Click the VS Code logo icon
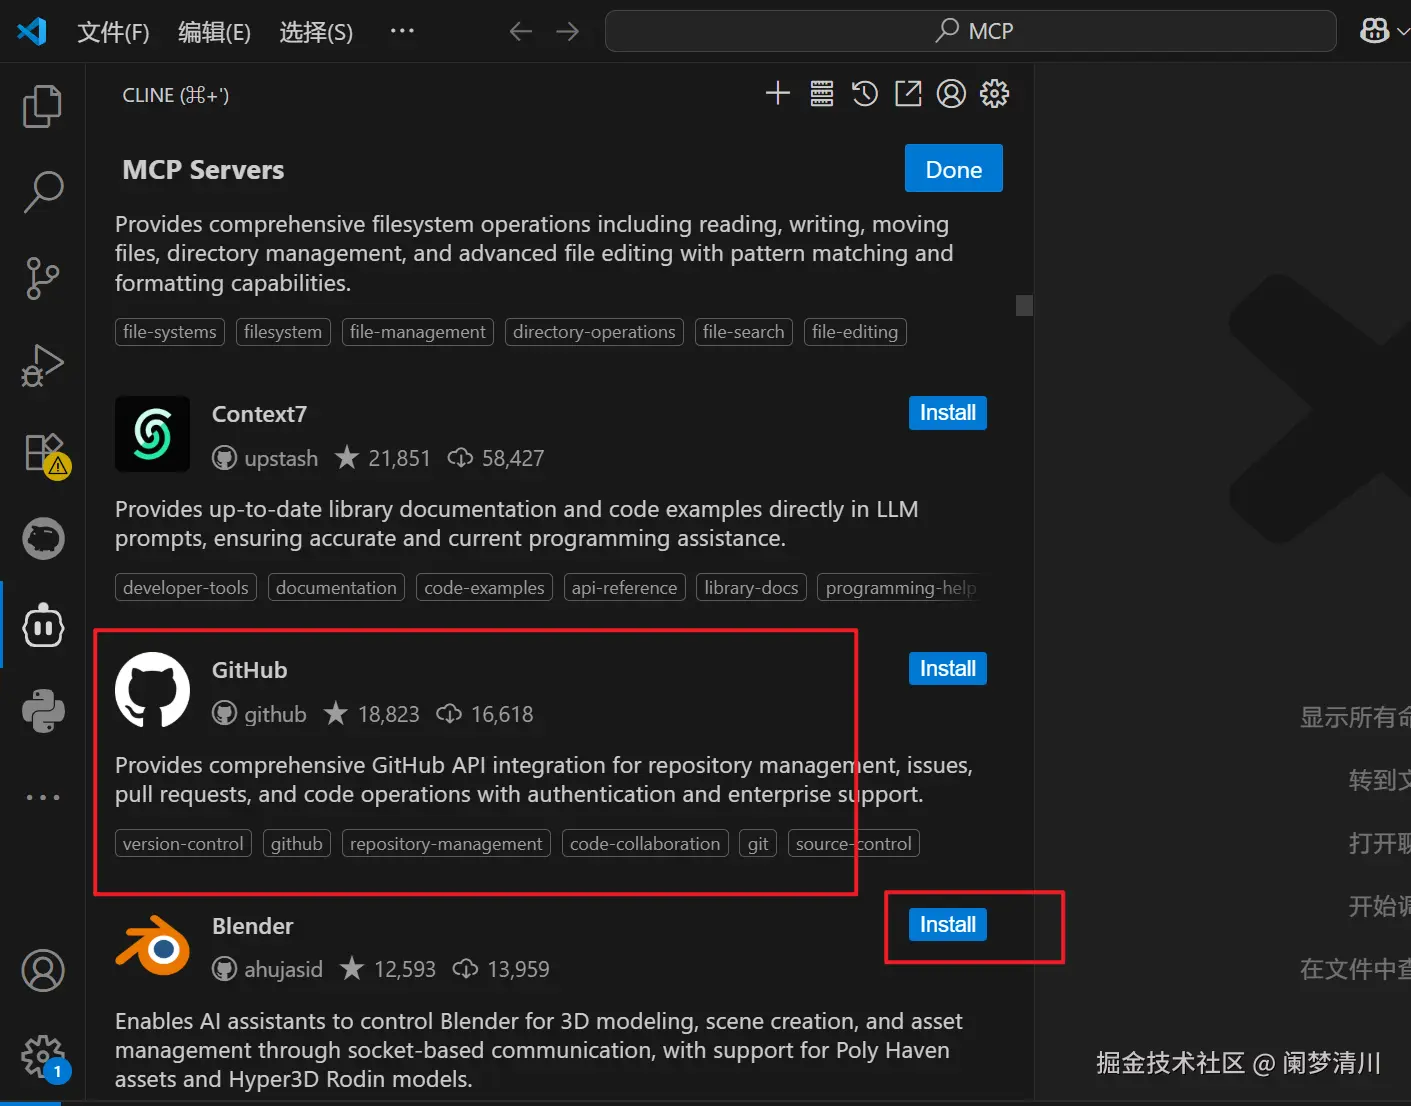 click(32, 31)
